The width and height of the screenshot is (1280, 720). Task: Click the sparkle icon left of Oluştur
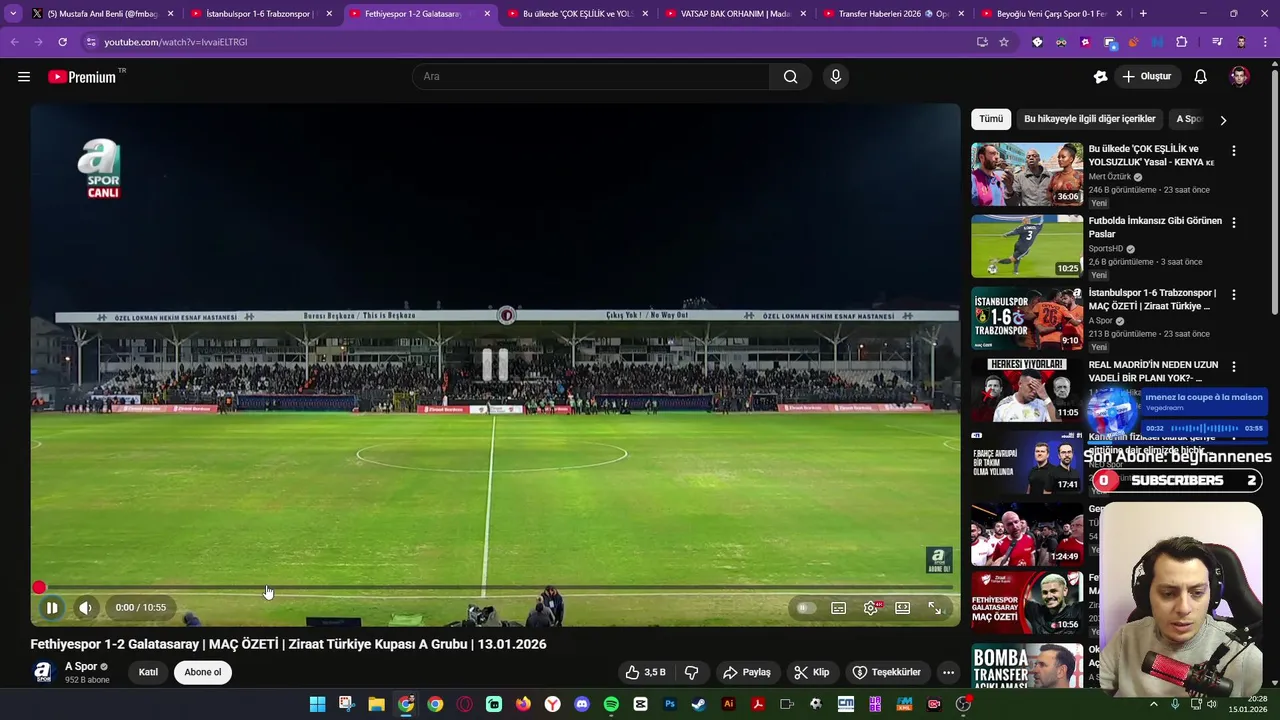1100,77
